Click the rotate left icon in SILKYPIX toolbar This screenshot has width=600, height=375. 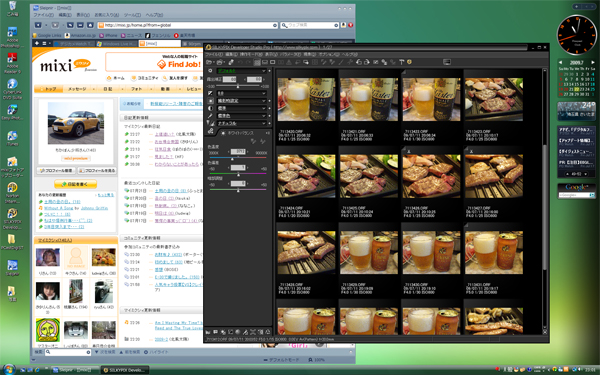coord(359,62)
